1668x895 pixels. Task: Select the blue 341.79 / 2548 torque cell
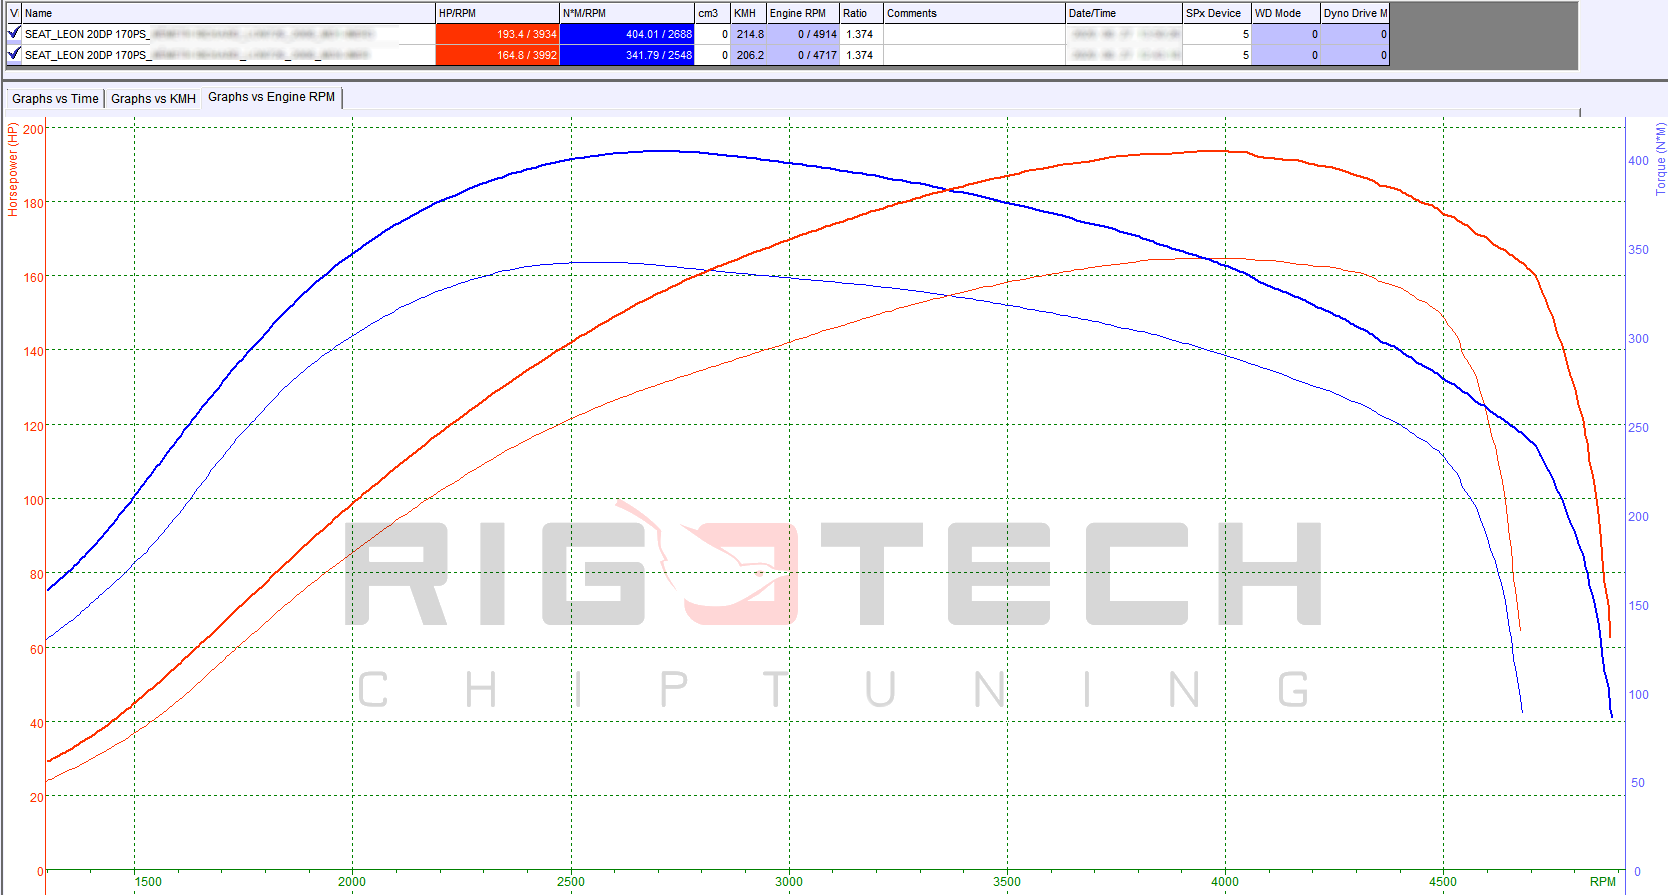coord(627,55)
